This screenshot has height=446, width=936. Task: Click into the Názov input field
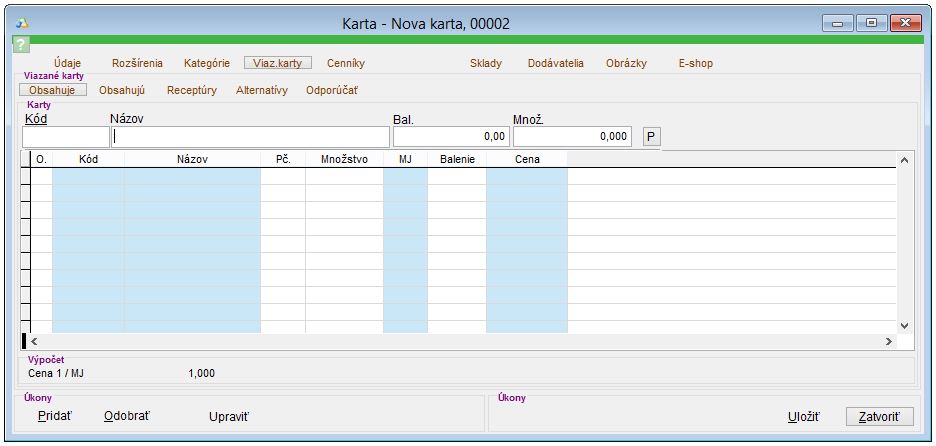point(250,137)
